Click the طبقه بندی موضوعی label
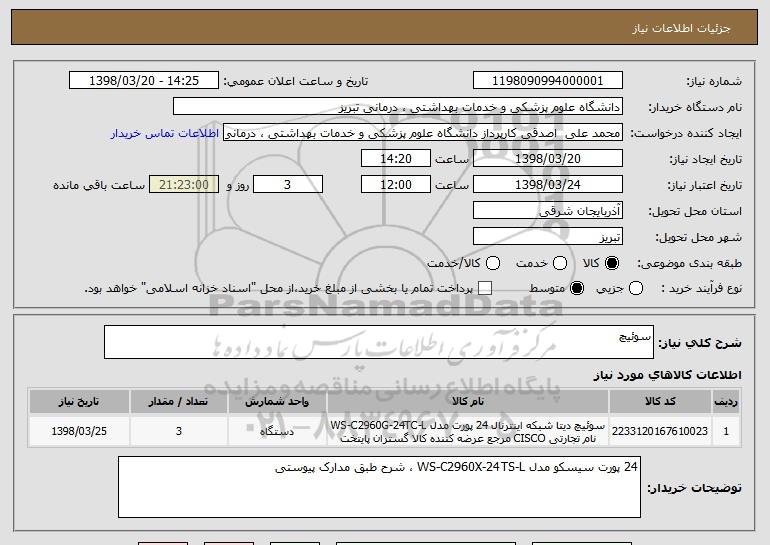 click(x=689, y=264)
